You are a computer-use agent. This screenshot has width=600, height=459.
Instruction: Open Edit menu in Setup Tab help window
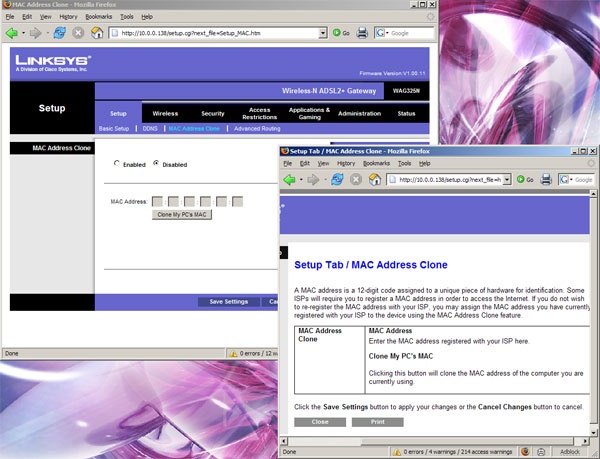(x=305, y=163)
